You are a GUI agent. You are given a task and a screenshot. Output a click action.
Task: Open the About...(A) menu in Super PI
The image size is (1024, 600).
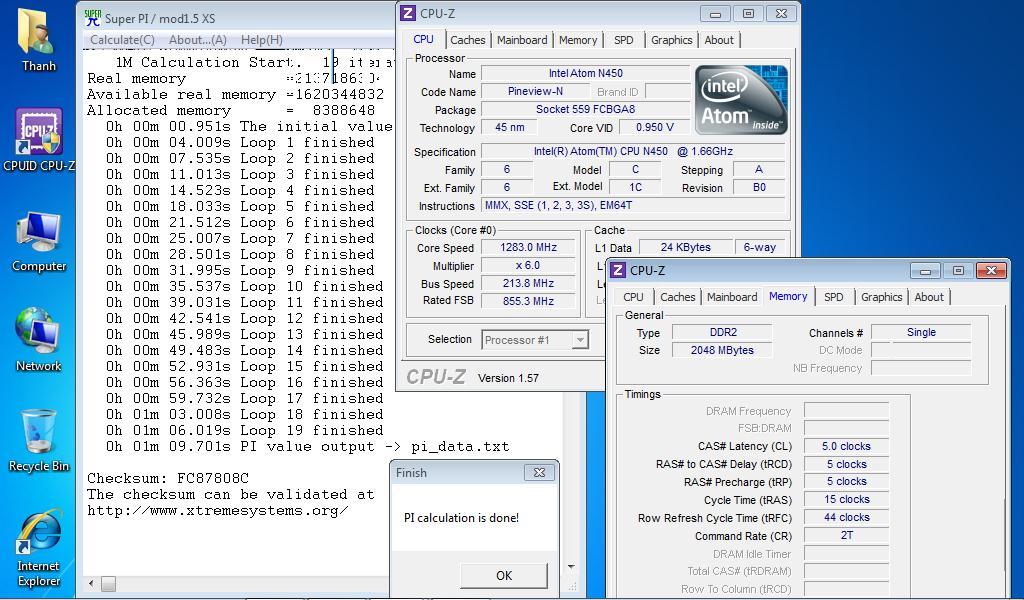click(197, 40)
